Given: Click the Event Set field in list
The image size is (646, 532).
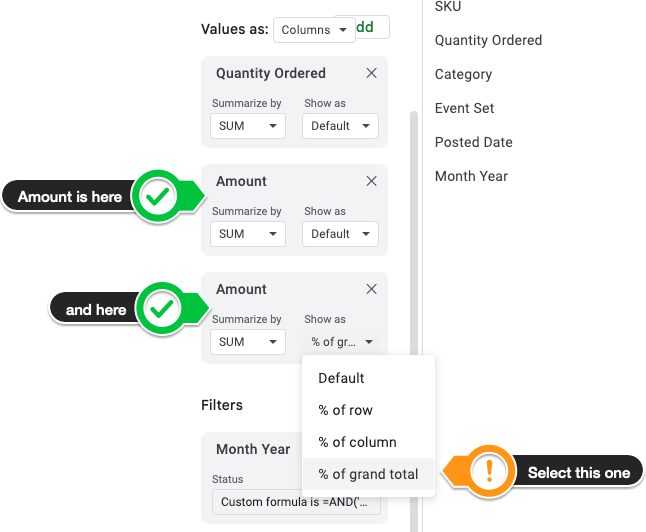Looking at the screenshot, I should (464, 108).
